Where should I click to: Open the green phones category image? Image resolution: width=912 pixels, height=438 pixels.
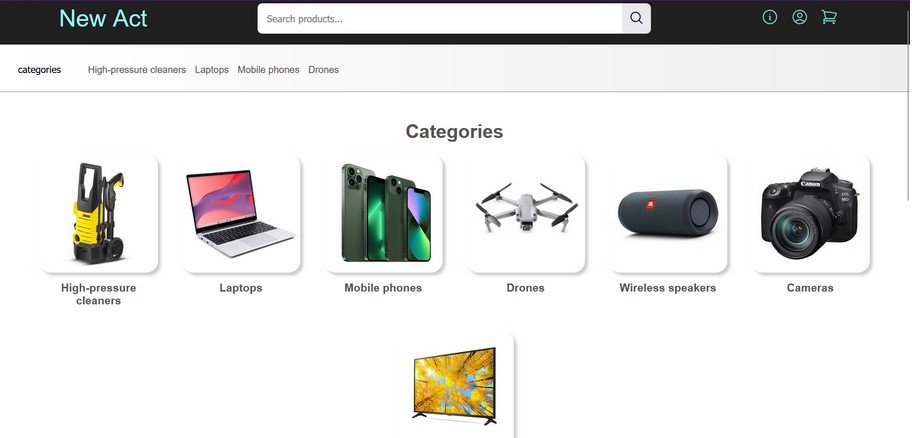[x=383, y=213]
